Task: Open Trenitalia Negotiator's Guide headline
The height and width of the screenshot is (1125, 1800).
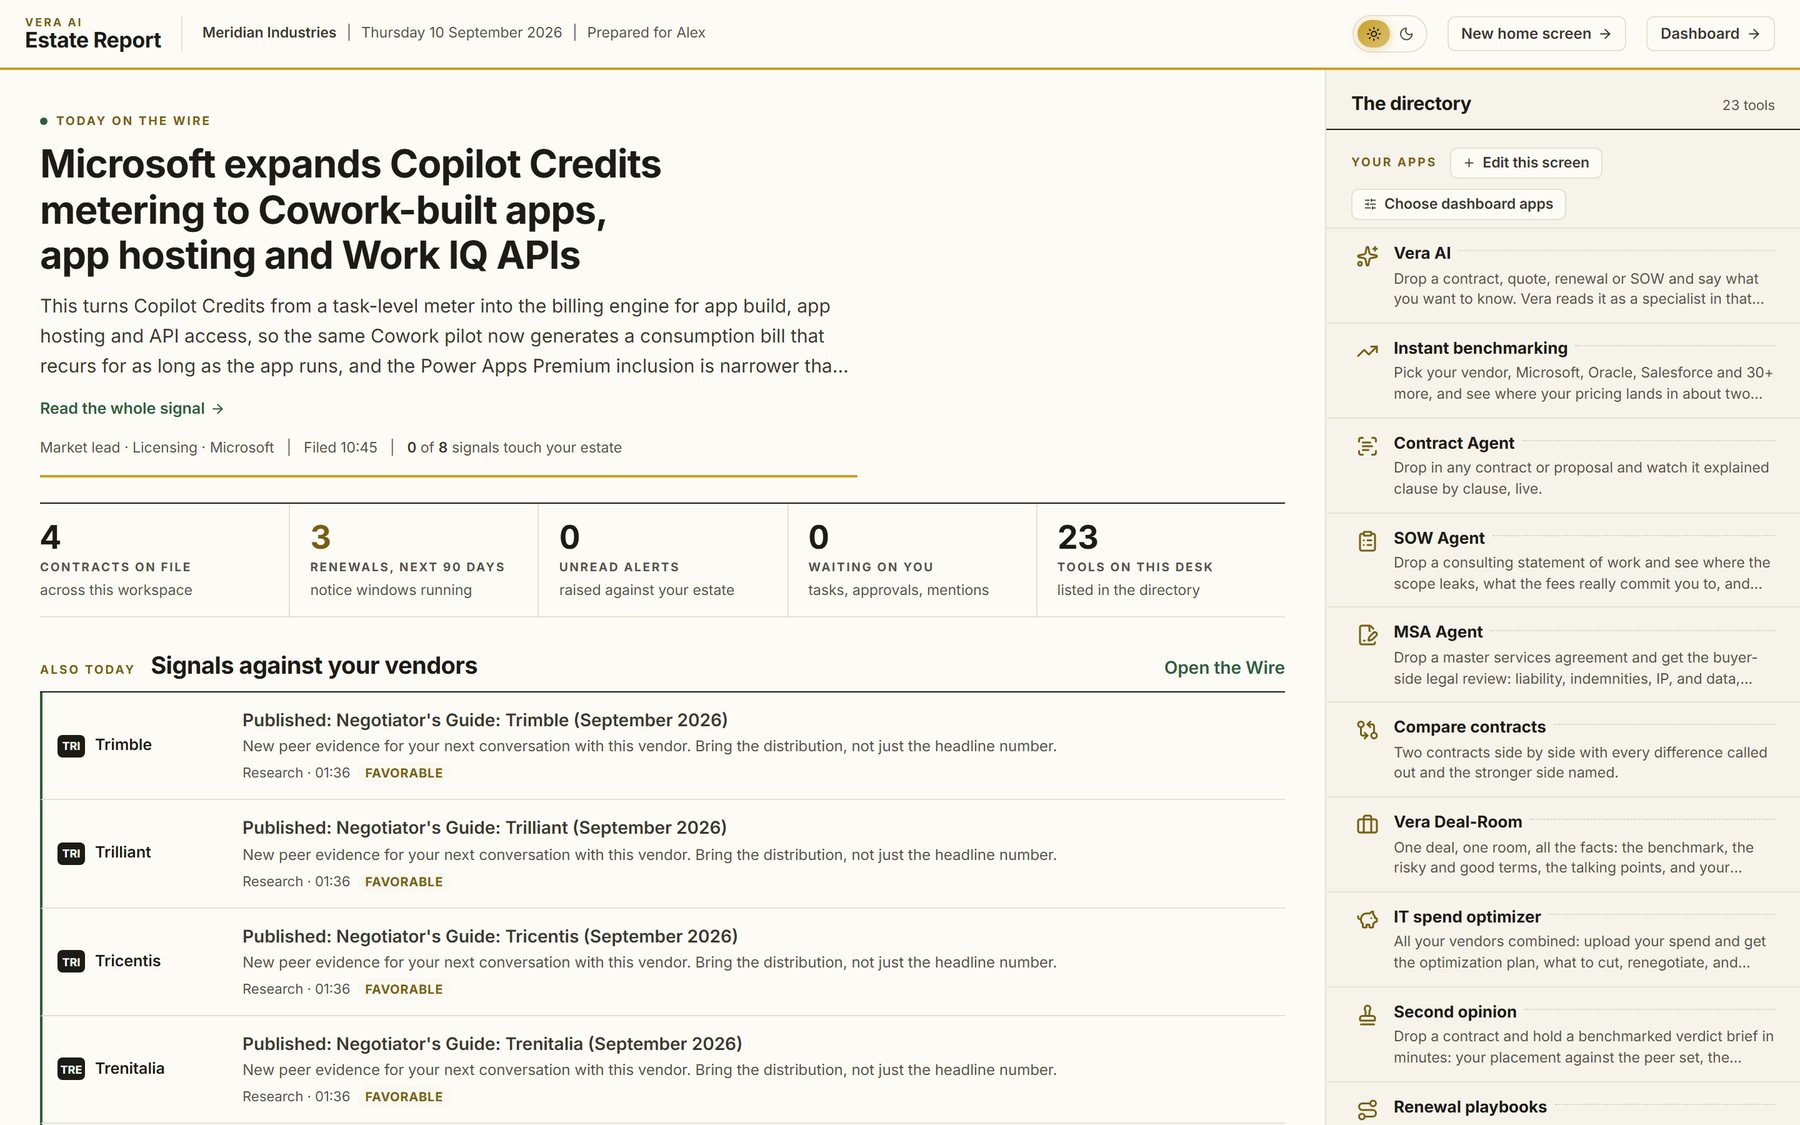Action: (x=492, y=1044)
